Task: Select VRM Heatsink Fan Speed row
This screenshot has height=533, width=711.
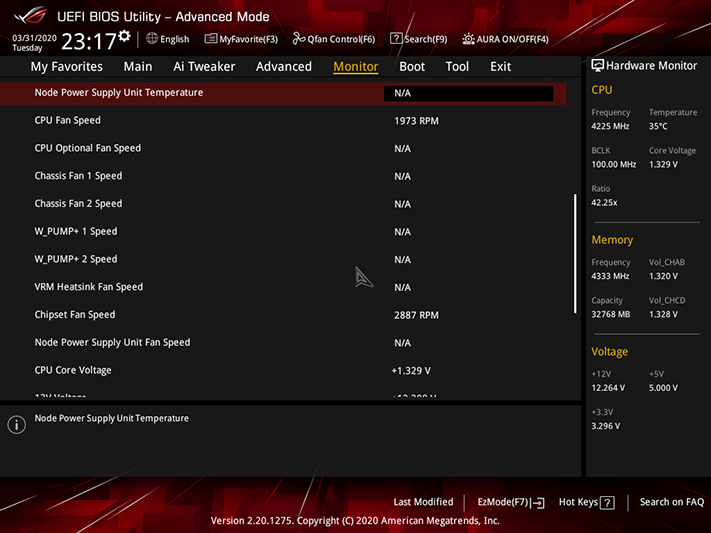Action: [283, 287]
